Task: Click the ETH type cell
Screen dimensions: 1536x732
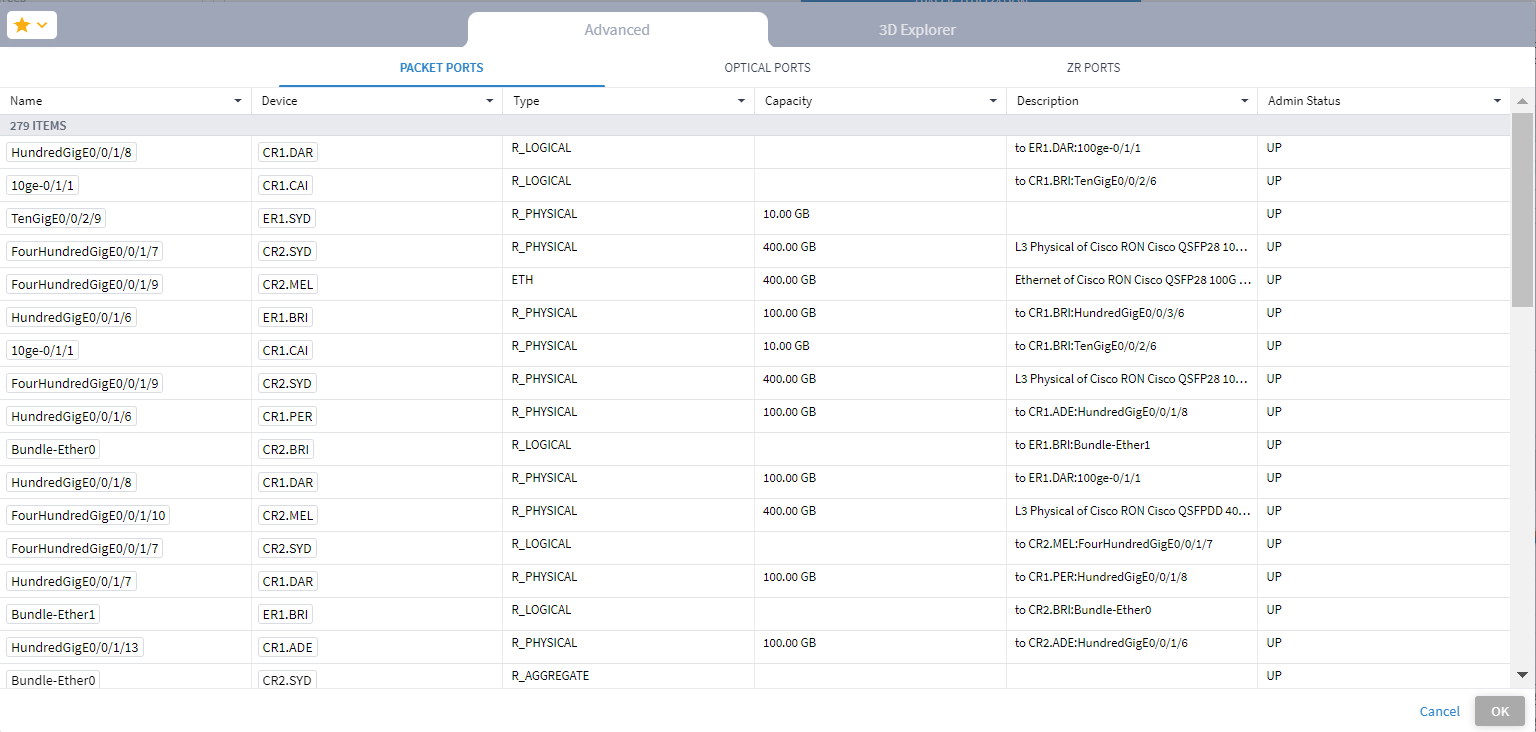Action: click(521, 280)
